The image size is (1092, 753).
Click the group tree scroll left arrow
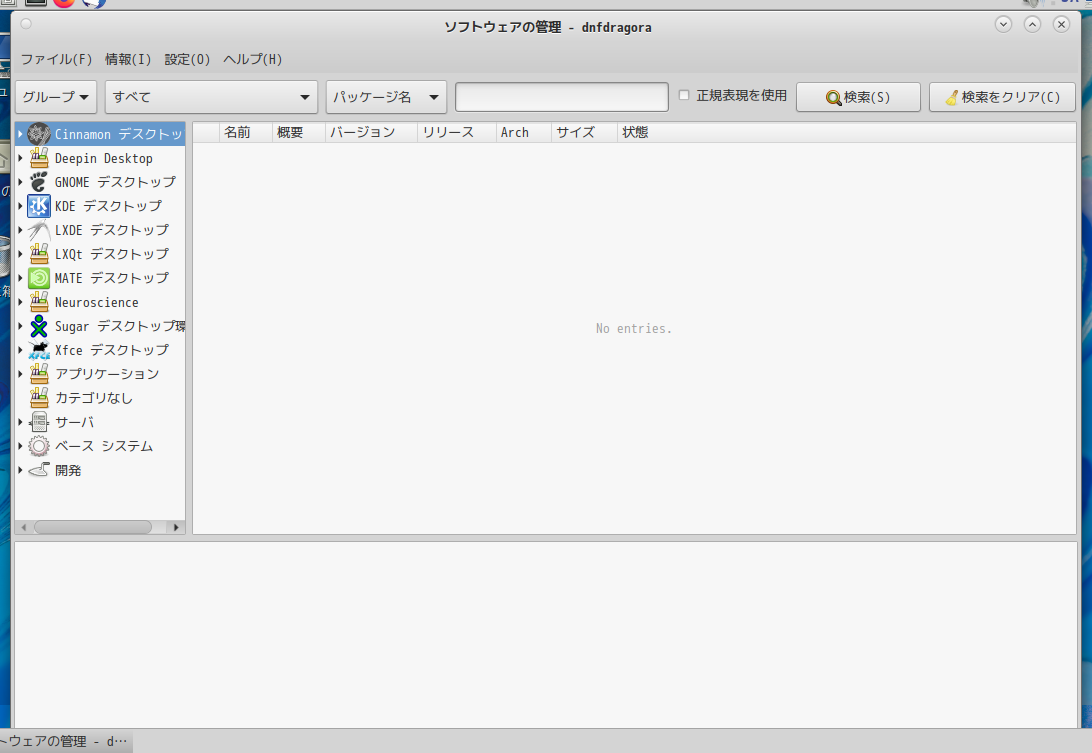pos(24,527)
